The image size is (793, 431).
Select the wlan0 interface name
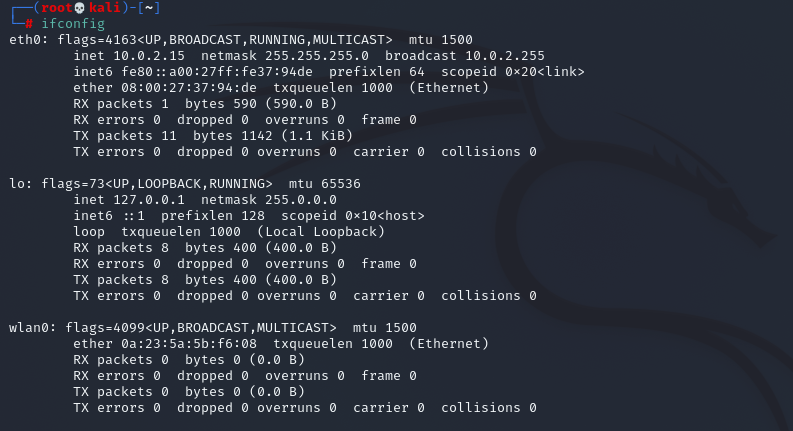(28, 328)
